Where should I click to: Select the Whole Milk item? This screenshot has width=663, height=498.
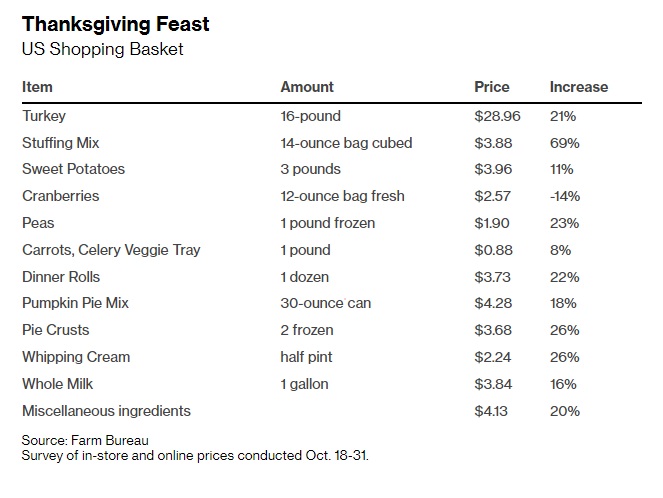(58, 384)
